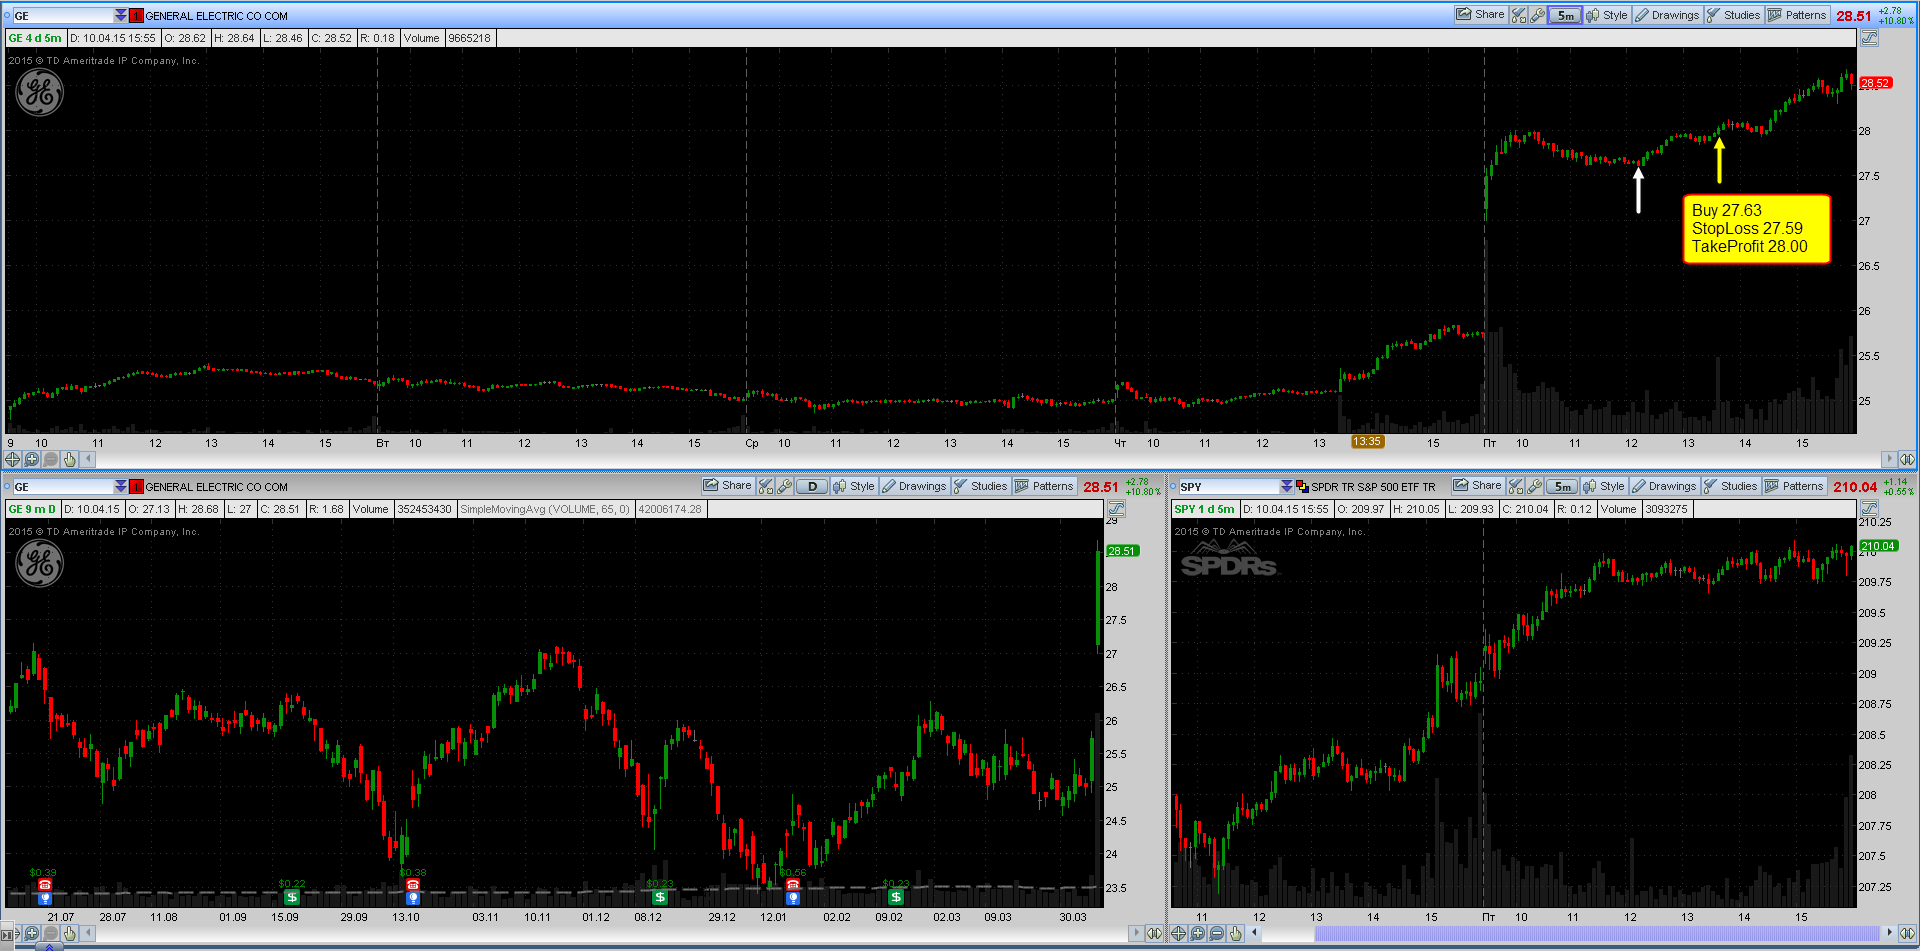Image resolution: width=1920 pixels, height=951 pixels.
Task: Click scroll-left arrow in the top chart time axis
Action: coord(89,460)
